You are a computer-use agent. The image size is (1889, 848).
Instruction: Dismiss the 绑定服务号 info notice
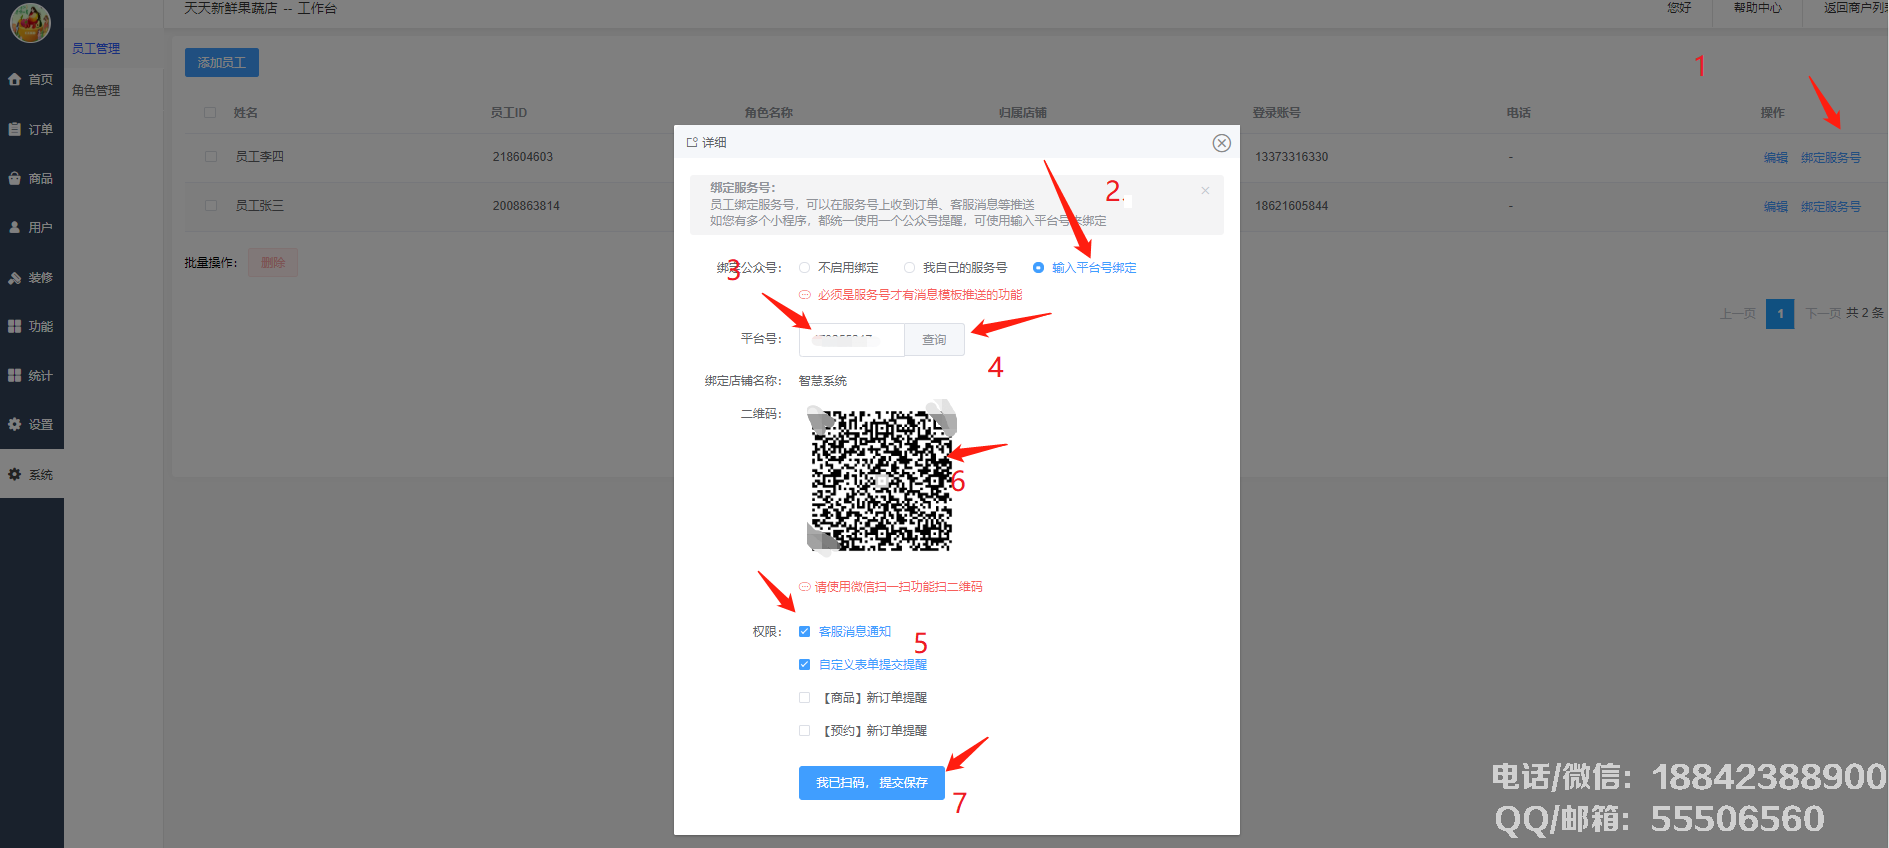pos(1205,190)
